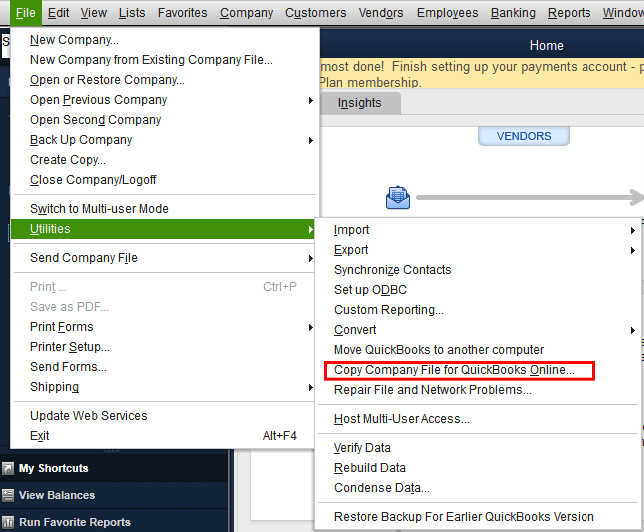Click Run Favorite Reports in the sidebar
The height and width of the screenshot is (532, 644).
pyautogui.click(x=75, y=522)
